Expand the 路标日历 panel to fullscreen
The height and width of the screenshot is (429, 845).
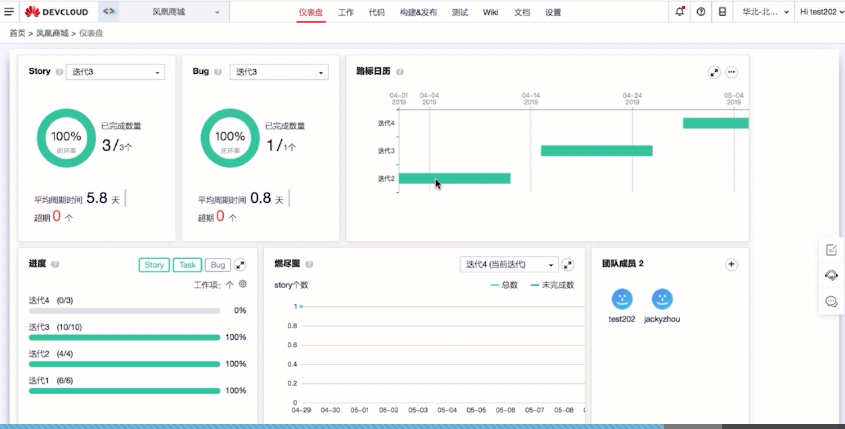pos(714,72)
